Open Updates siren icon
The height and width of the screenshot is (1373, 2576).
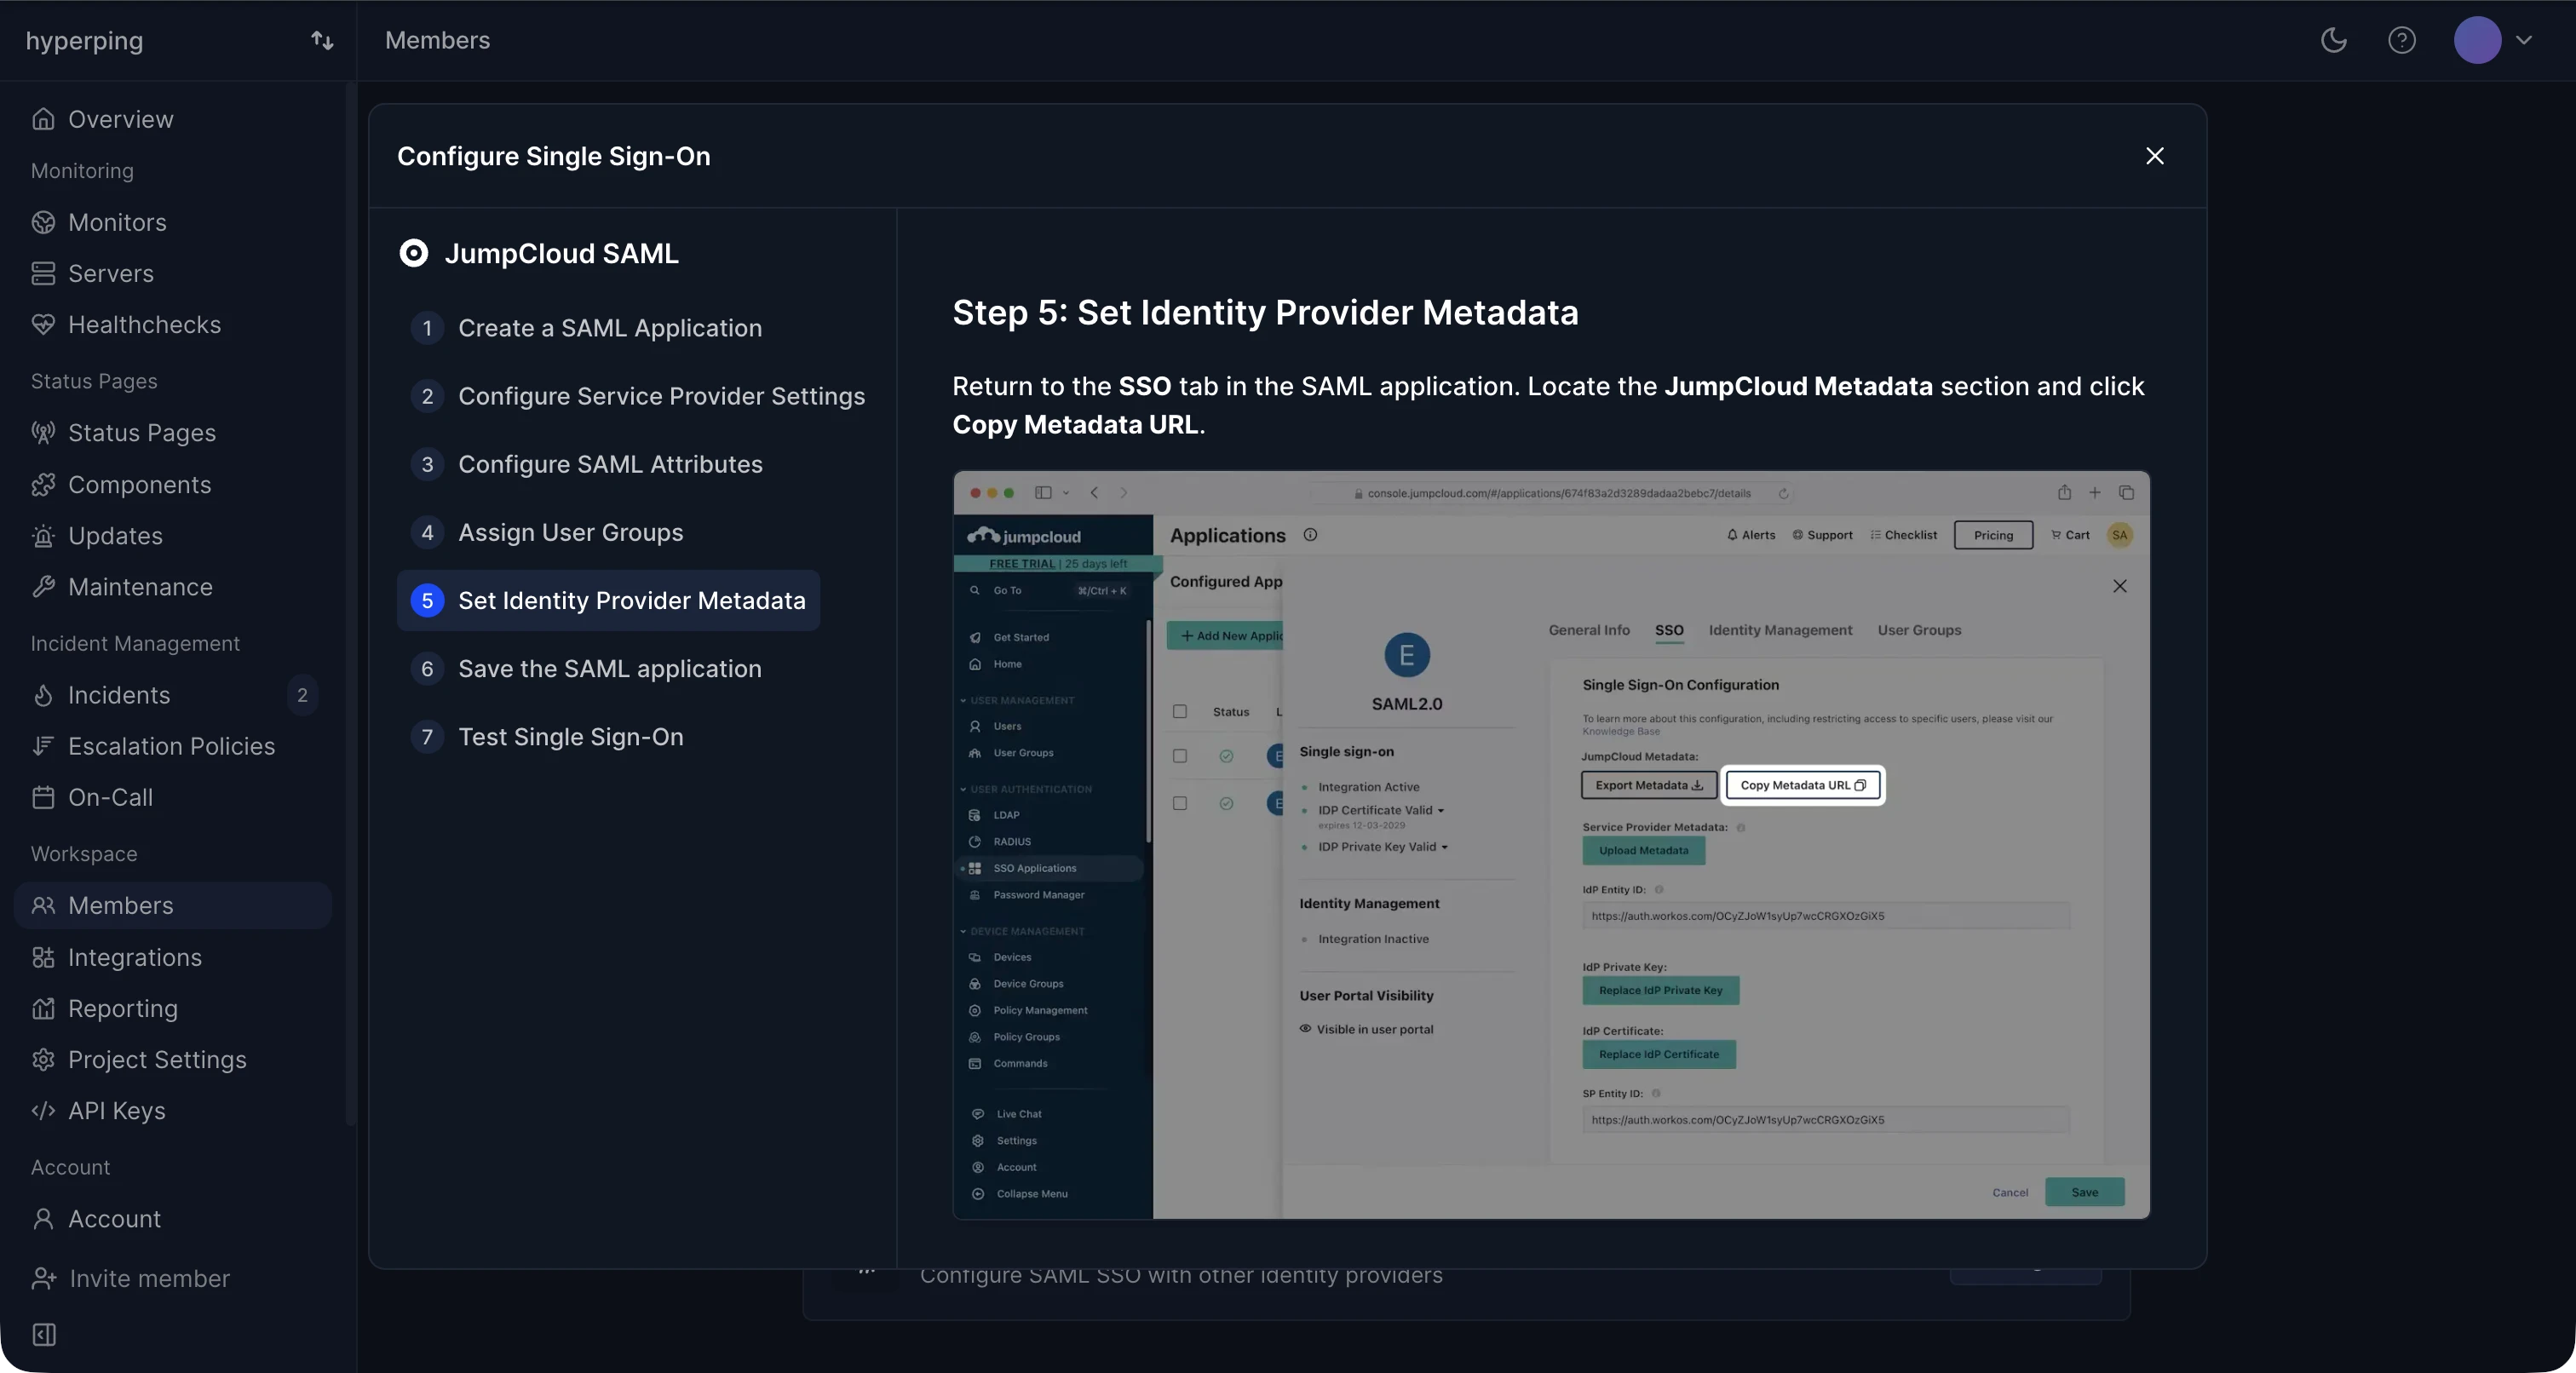[x=43, y=535]
